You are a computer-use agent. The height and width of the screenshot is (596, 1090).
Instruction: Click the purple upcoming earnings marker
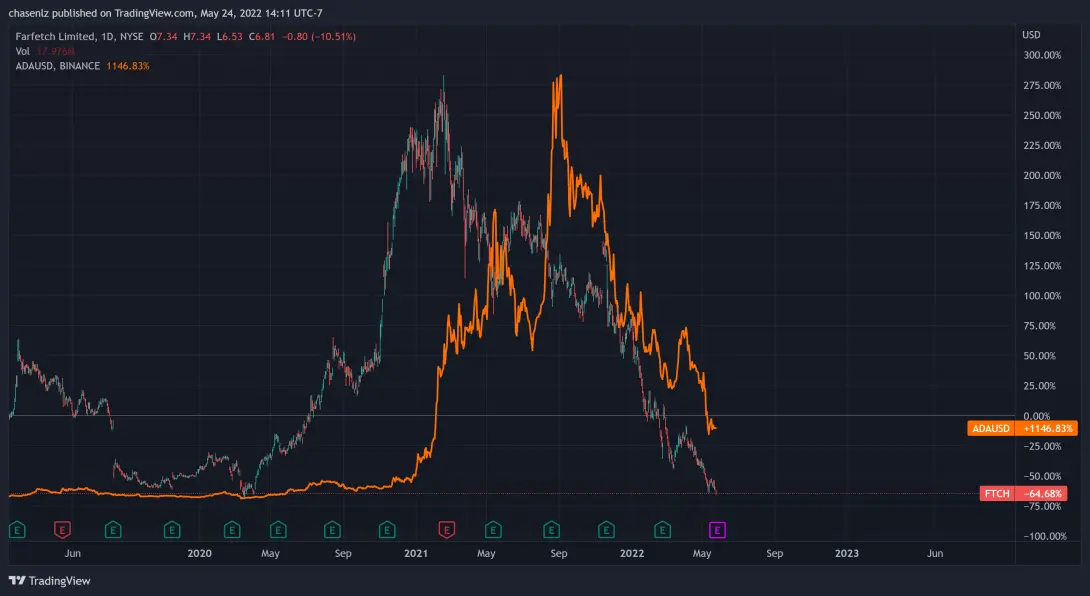point(717,531)
